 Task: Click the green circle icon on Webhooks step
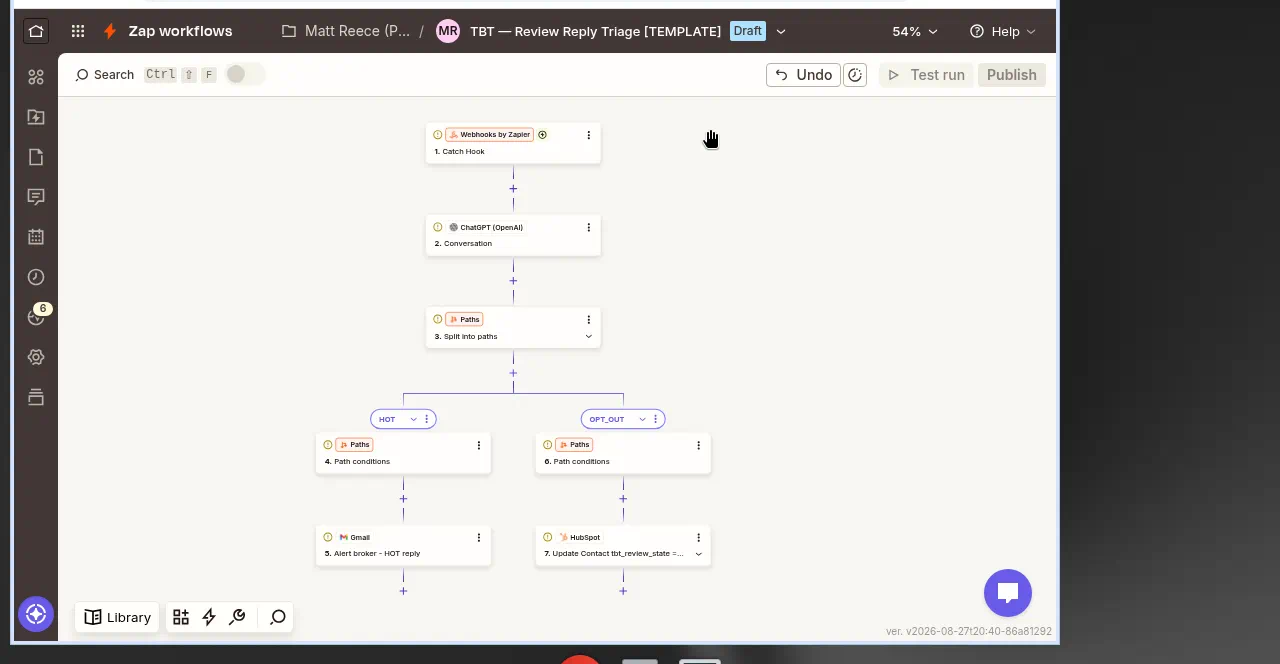(543, 135)
